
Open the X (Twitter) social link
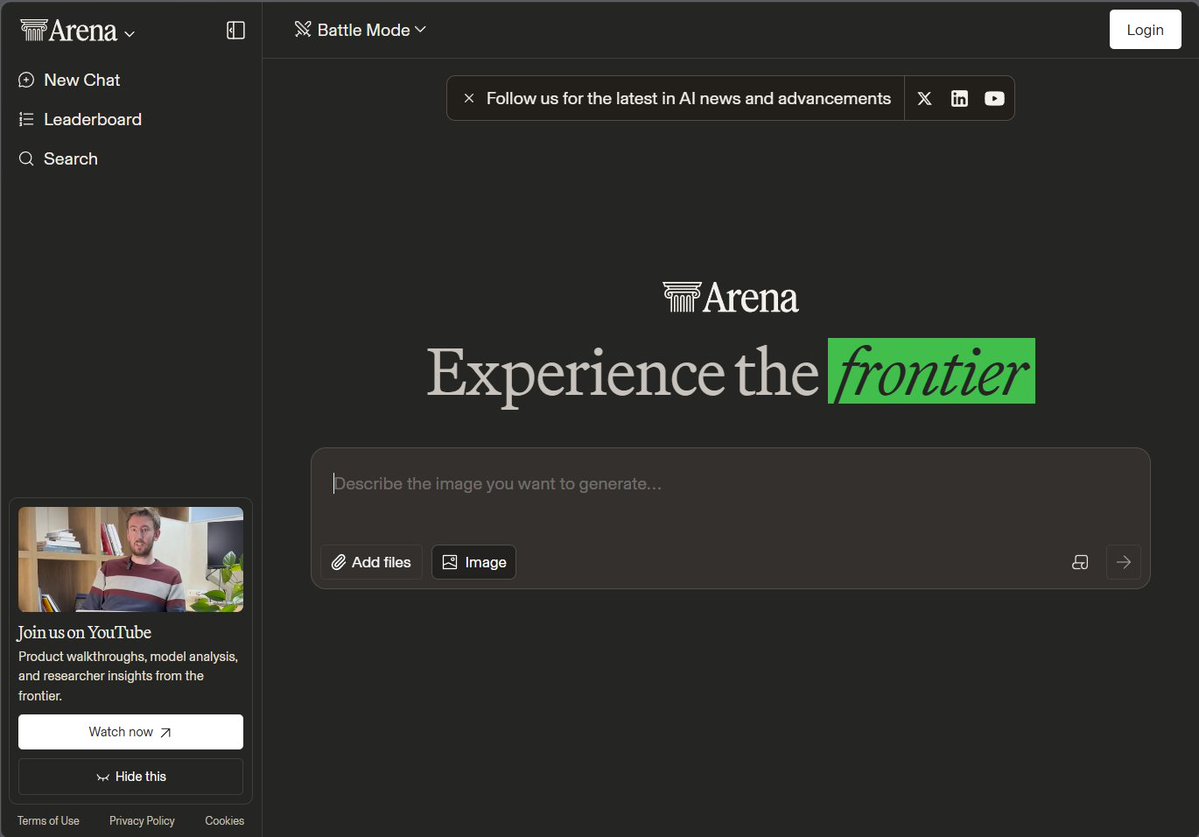pyautogui.click(x=924, y=98)
